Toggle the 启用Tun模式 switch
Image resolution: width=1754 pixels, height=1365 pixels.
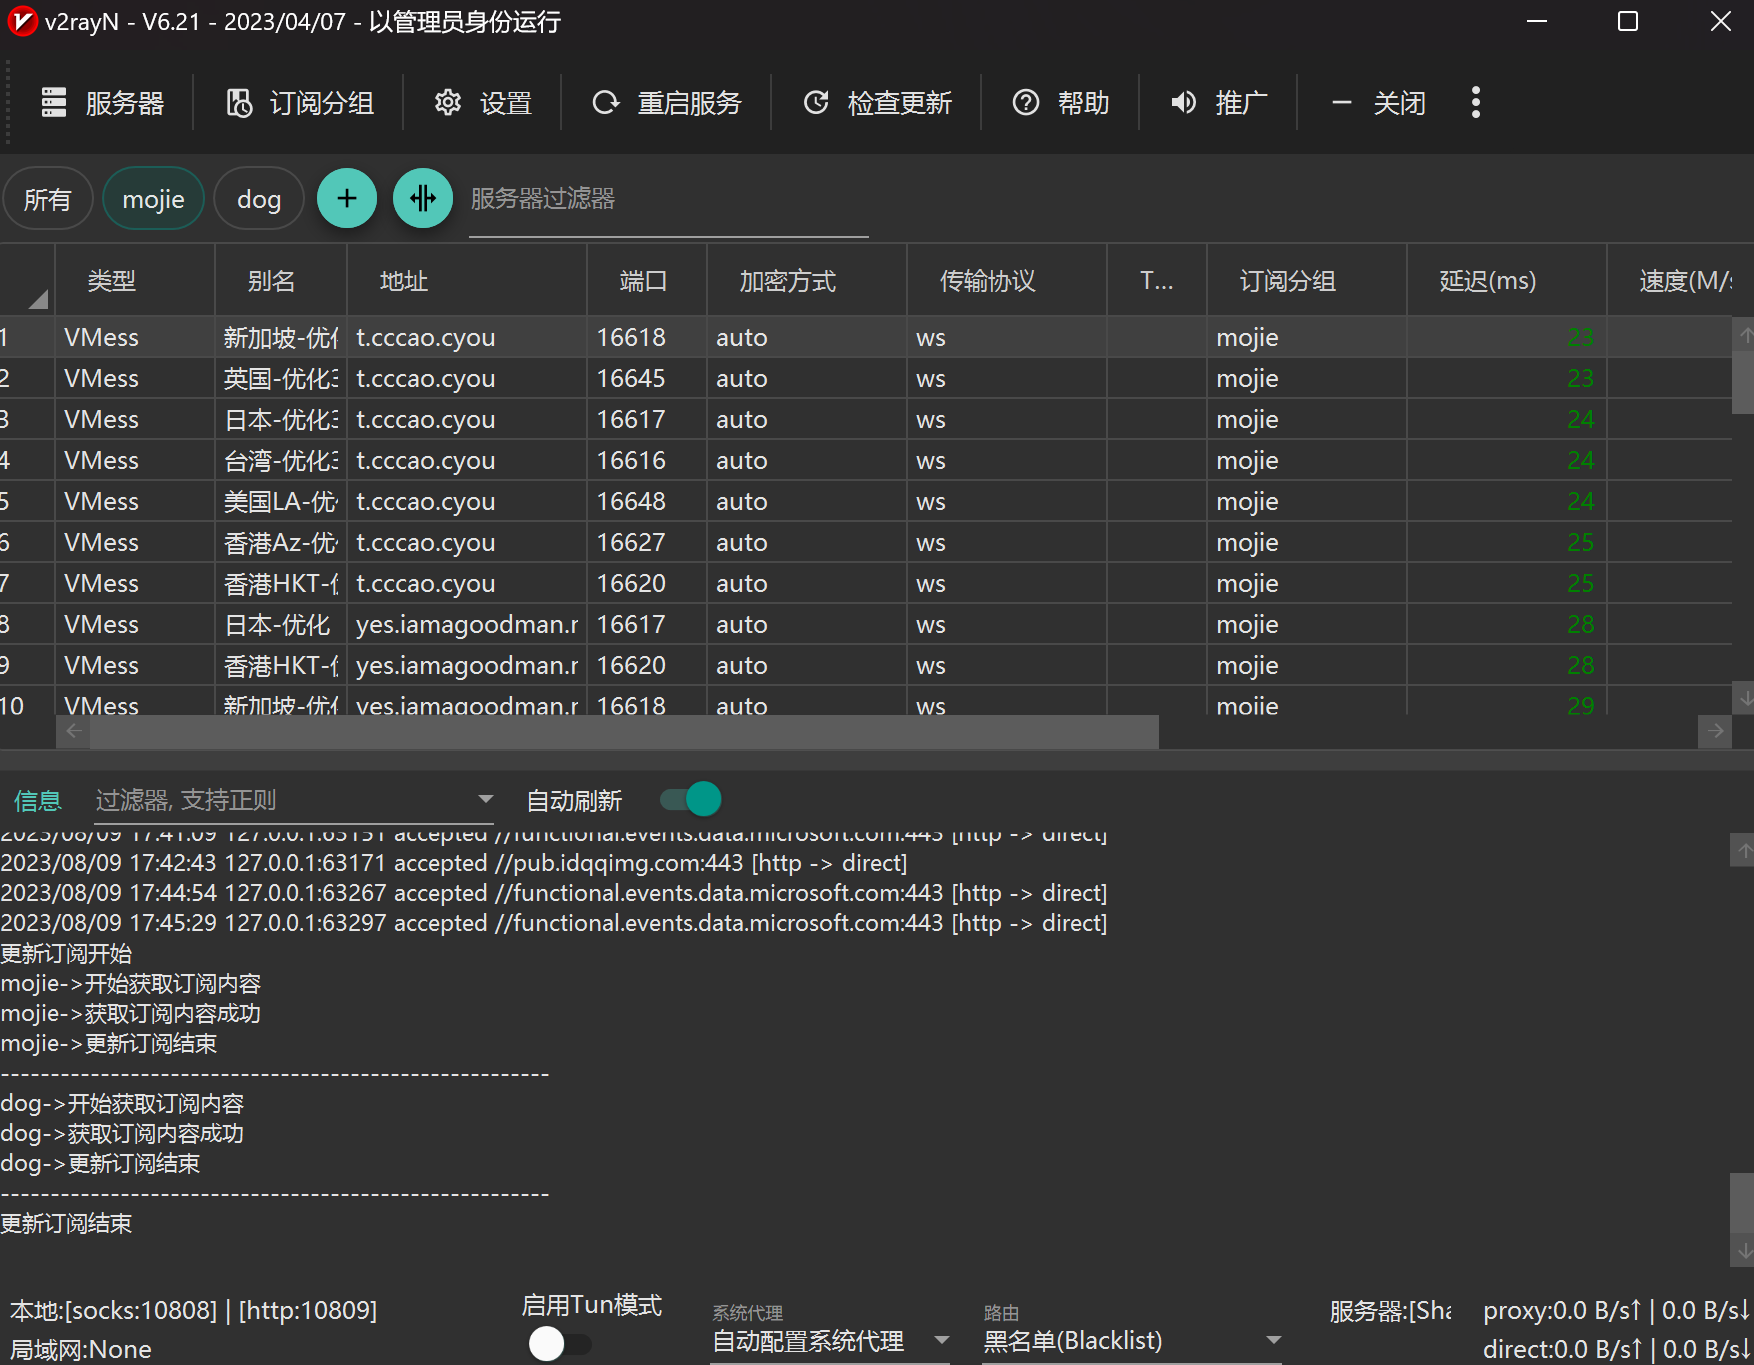coord(560,1343)
